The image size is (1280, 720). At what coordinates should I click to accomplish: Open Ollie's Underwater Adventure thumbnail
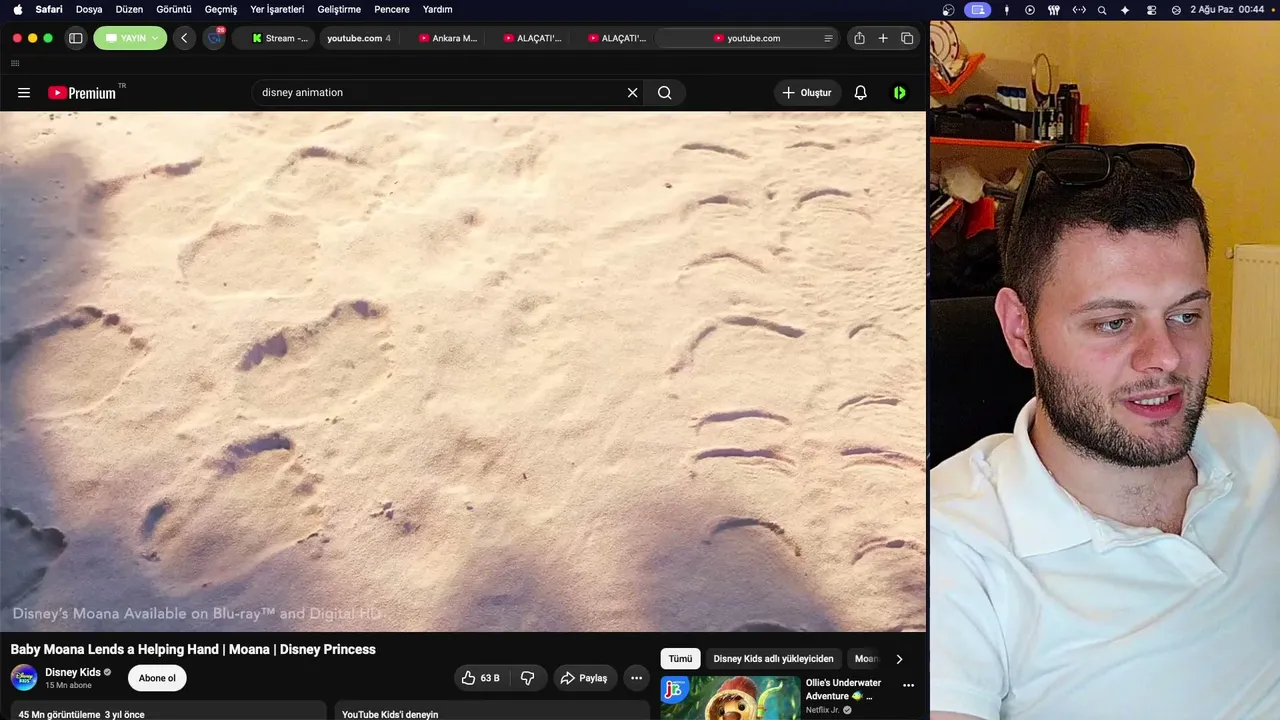(730, 698)
